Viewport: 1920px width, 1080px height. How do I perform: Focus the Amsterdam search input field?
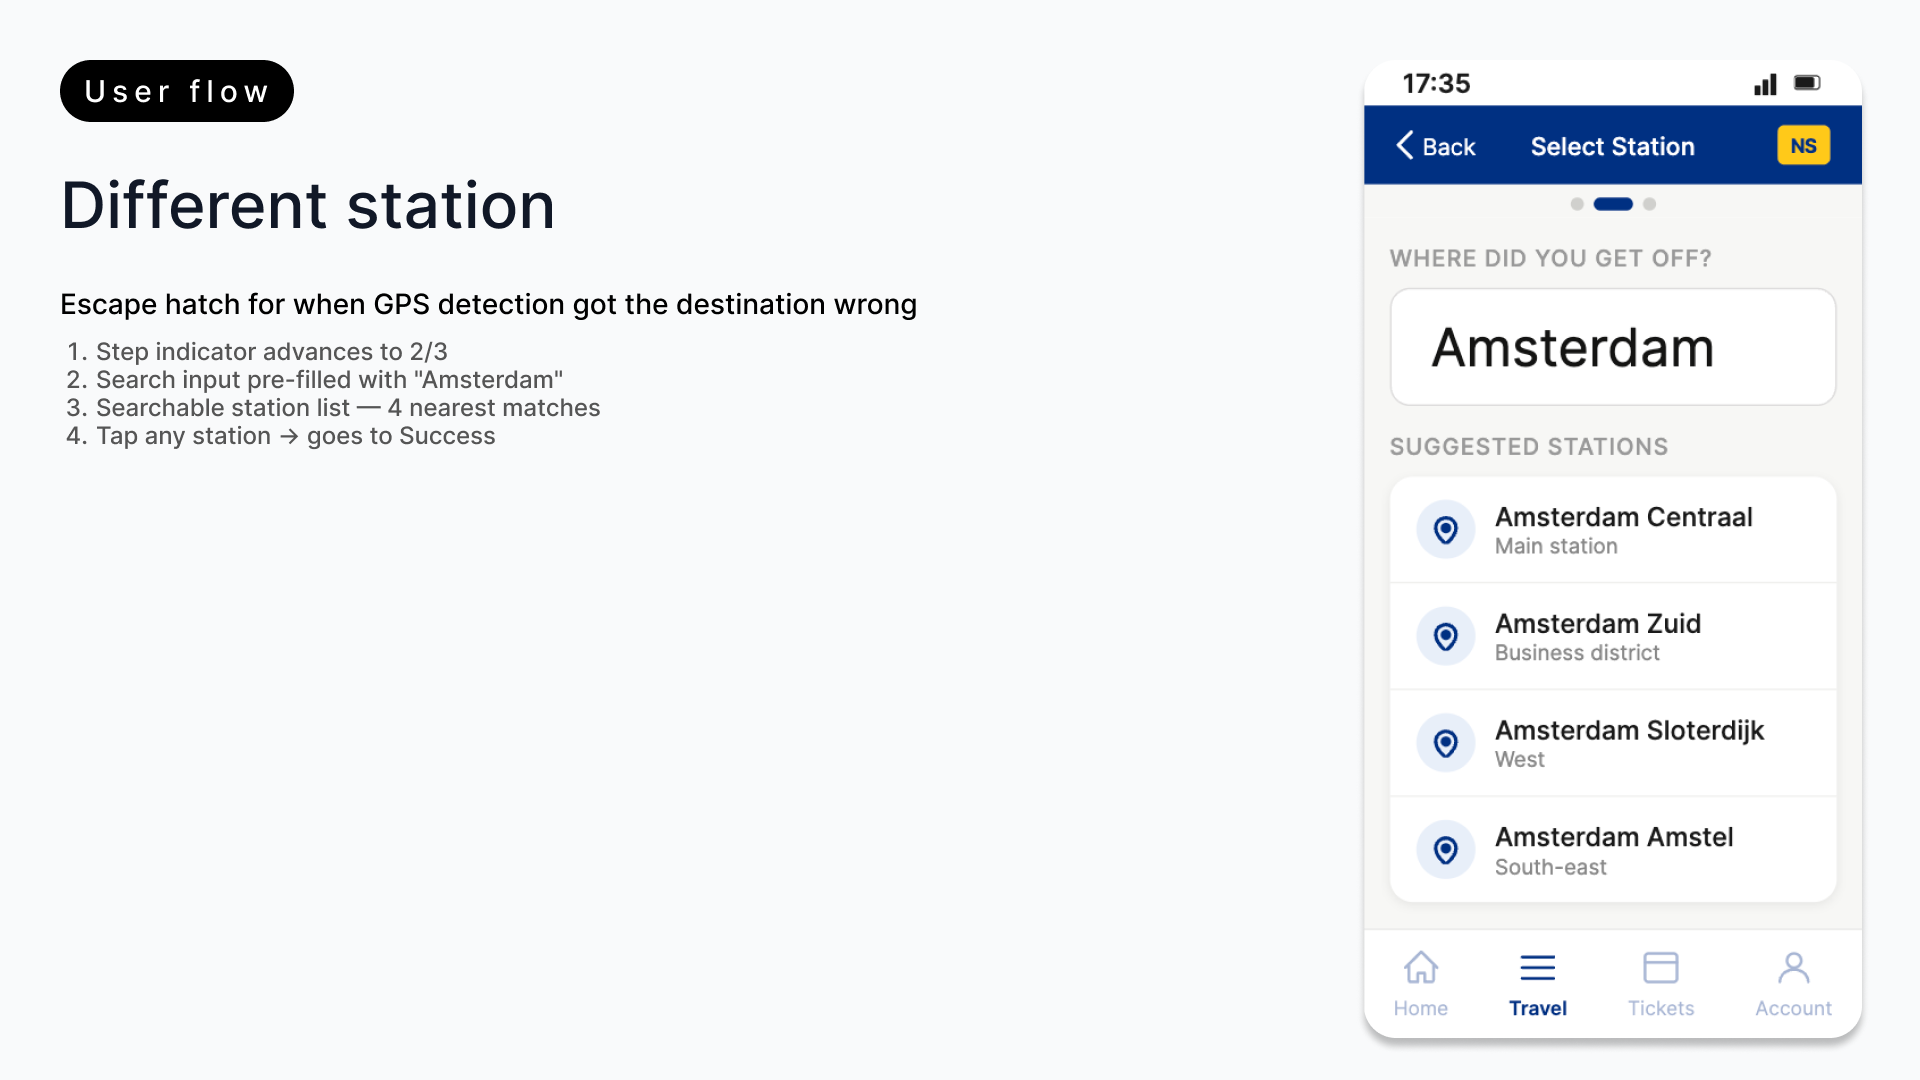(x=1613, y=347)
